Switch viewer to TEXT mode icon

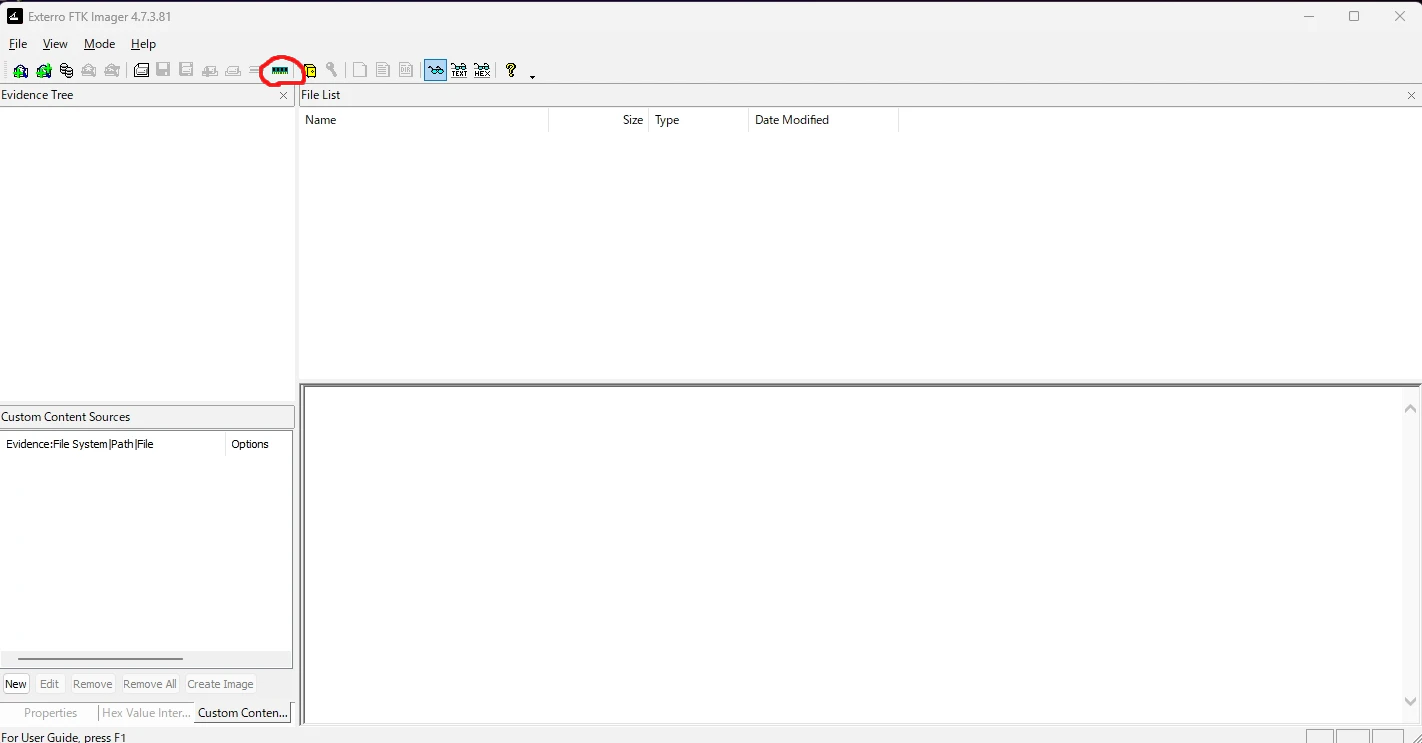click(459, 70)
